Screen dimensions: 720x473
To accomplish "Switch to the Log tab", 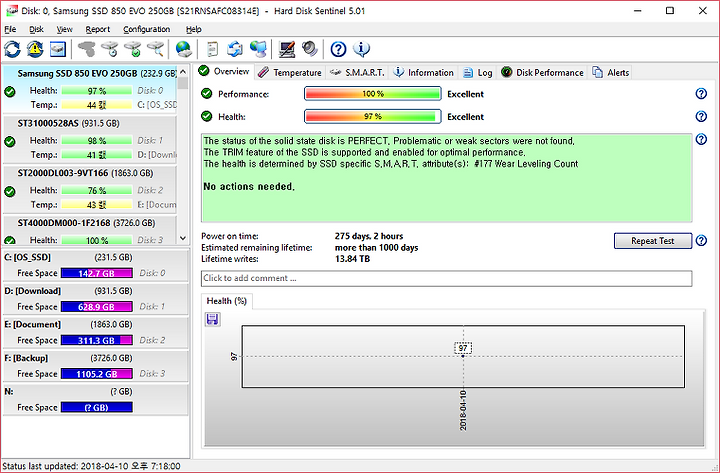I will coord(478,72).
